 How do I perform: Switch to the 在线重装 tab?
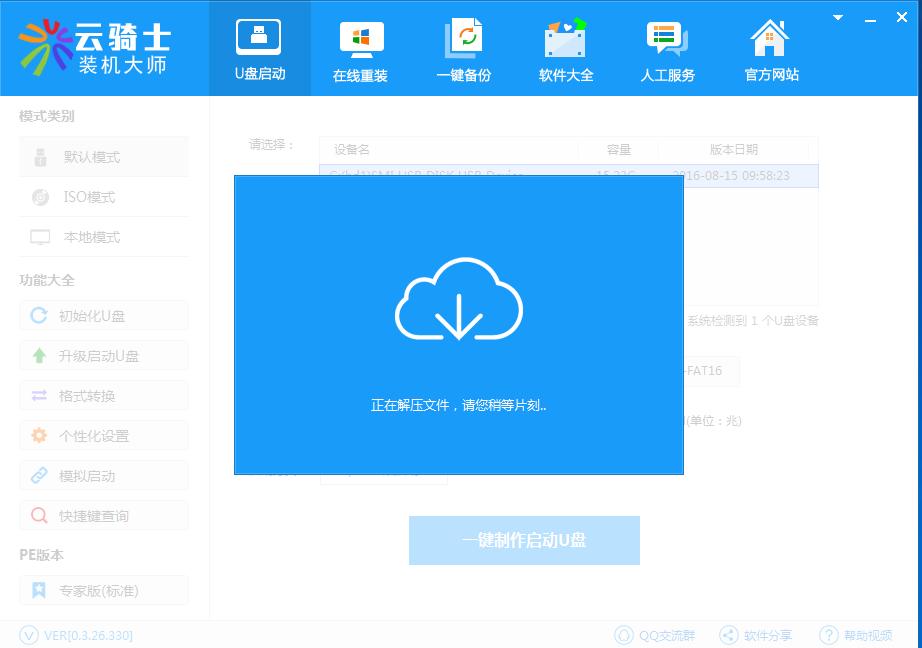pos(360,48)
